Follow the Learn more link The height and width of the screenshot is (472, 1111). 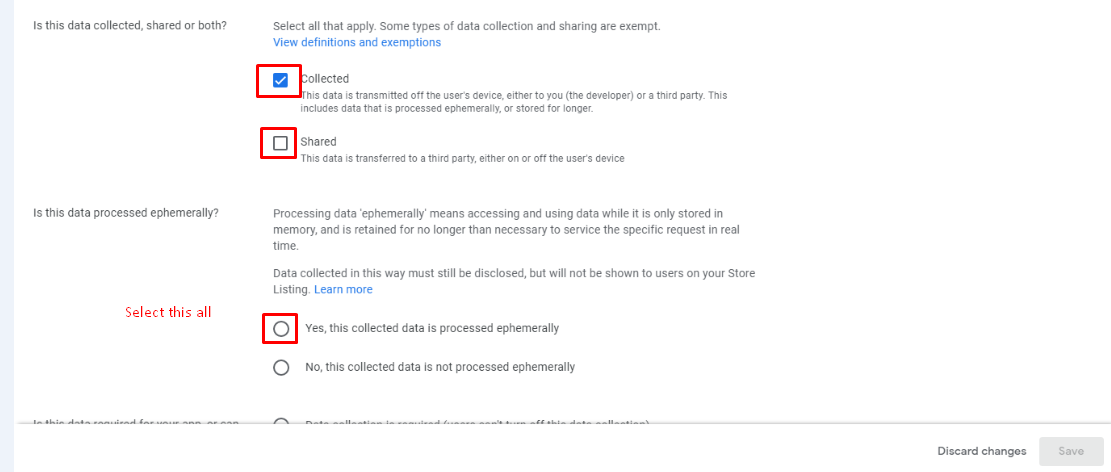click(343, 289)
